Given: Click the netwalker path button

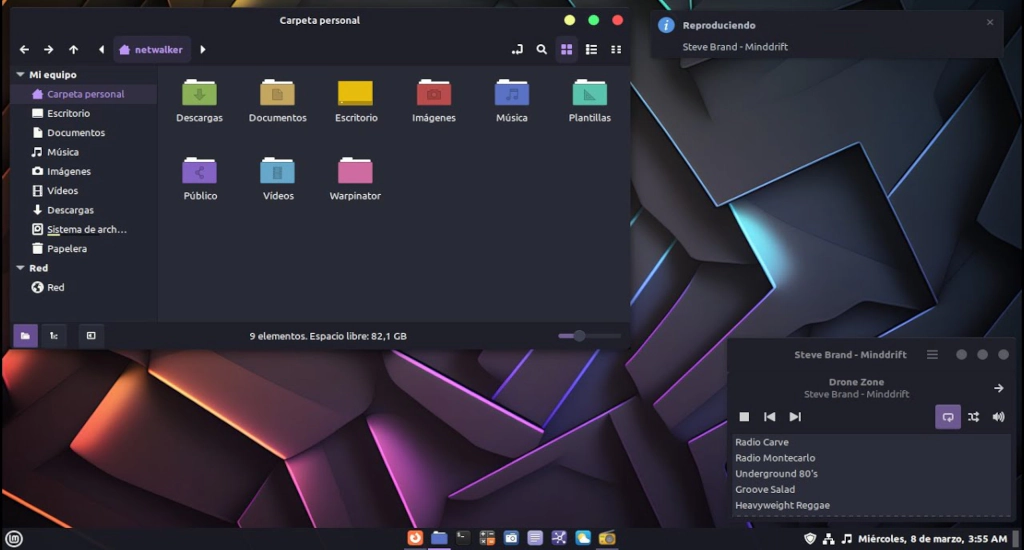Looking at the screenshot, I should click(x=151, y=49).
